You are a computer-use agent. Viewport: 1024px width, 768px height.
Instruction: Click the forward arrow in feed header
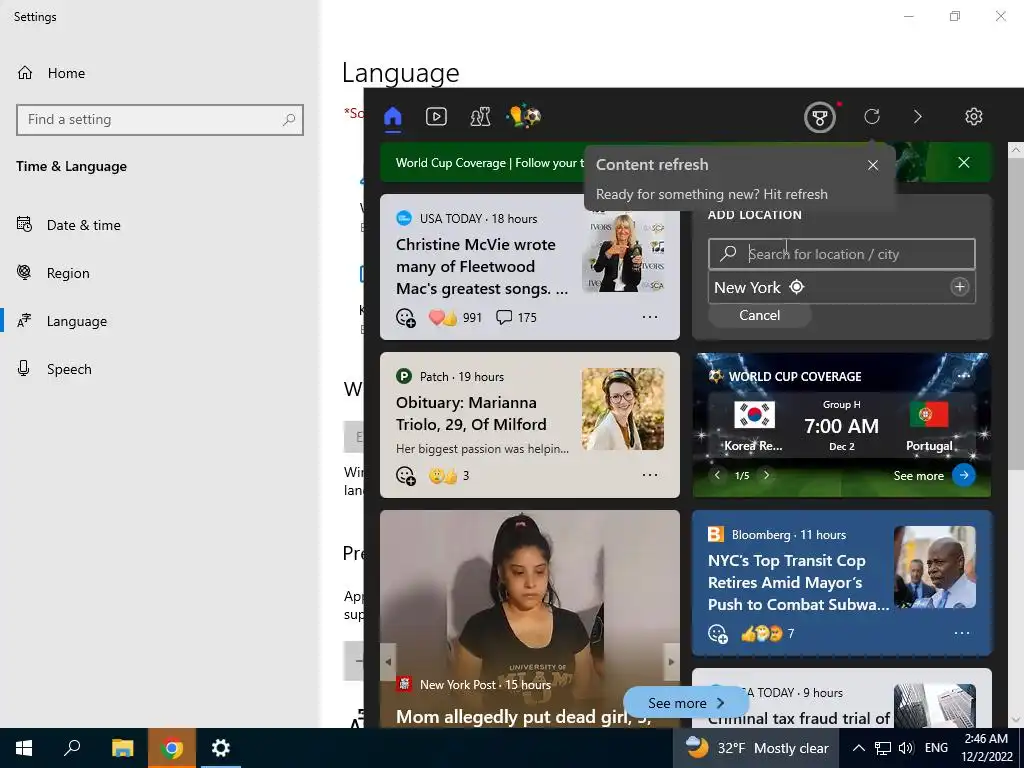click(x=918, y=116)
